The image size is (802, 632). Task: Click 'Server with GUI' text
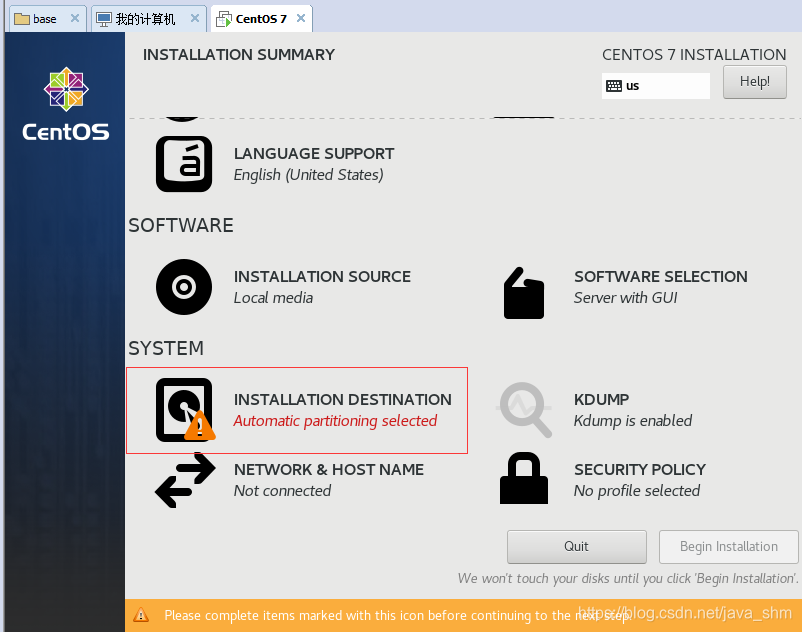(x=625, y=298)
